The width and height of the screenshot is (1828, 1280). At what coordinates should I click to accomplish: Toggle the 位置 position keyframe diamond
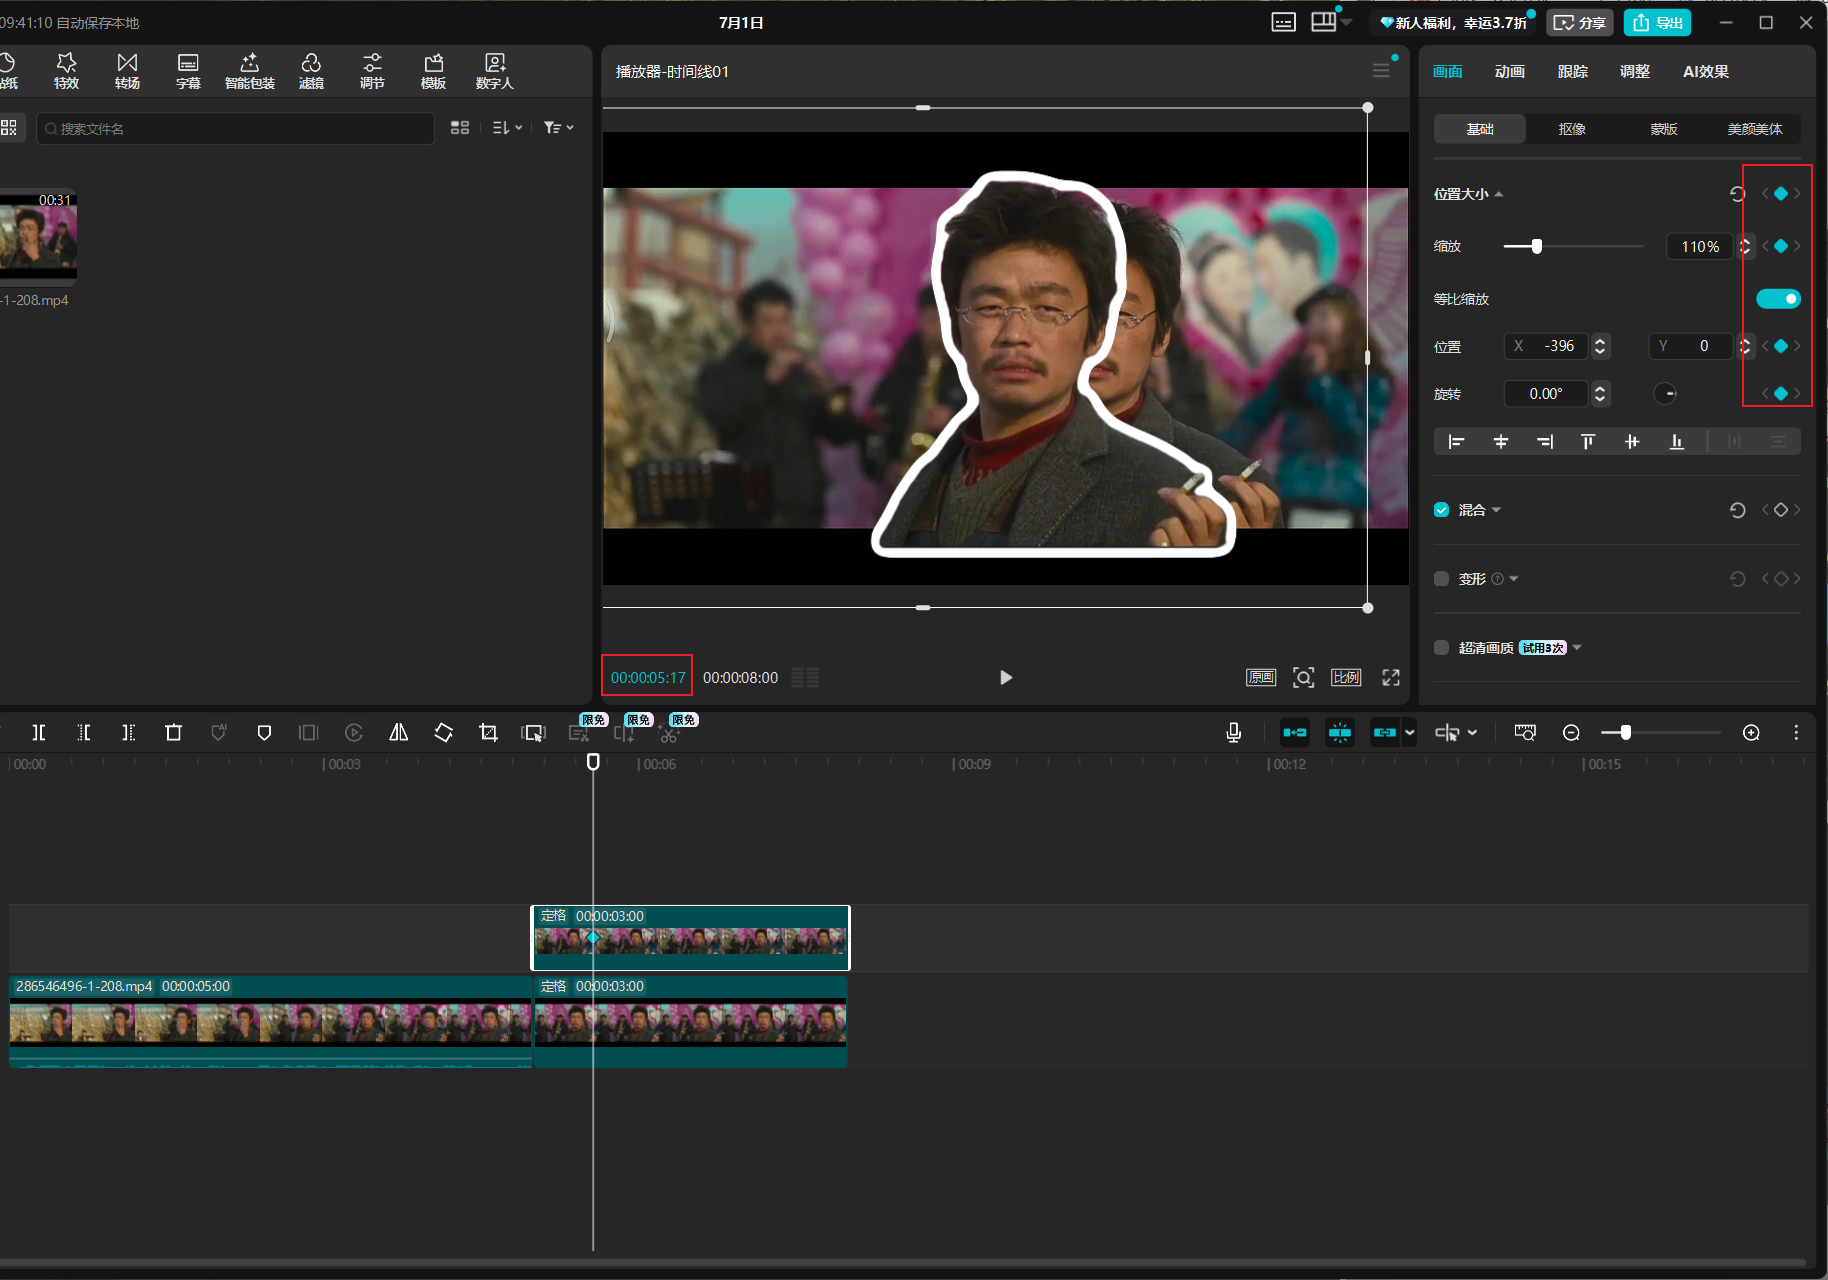1781,346
